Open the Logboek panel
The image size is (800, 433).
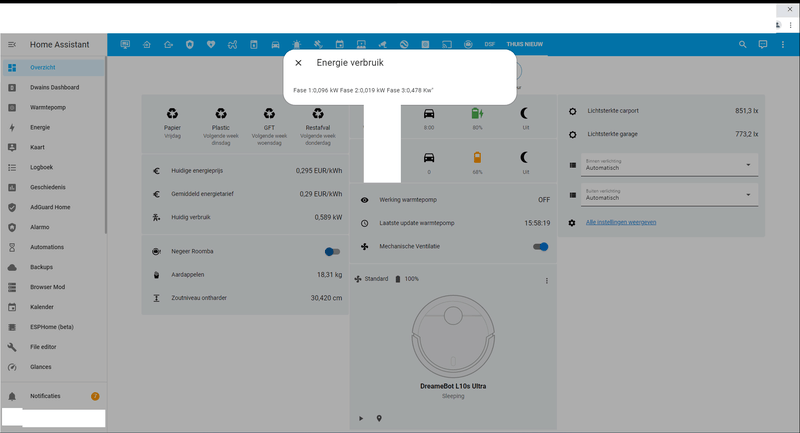click(x=54, y=167)
